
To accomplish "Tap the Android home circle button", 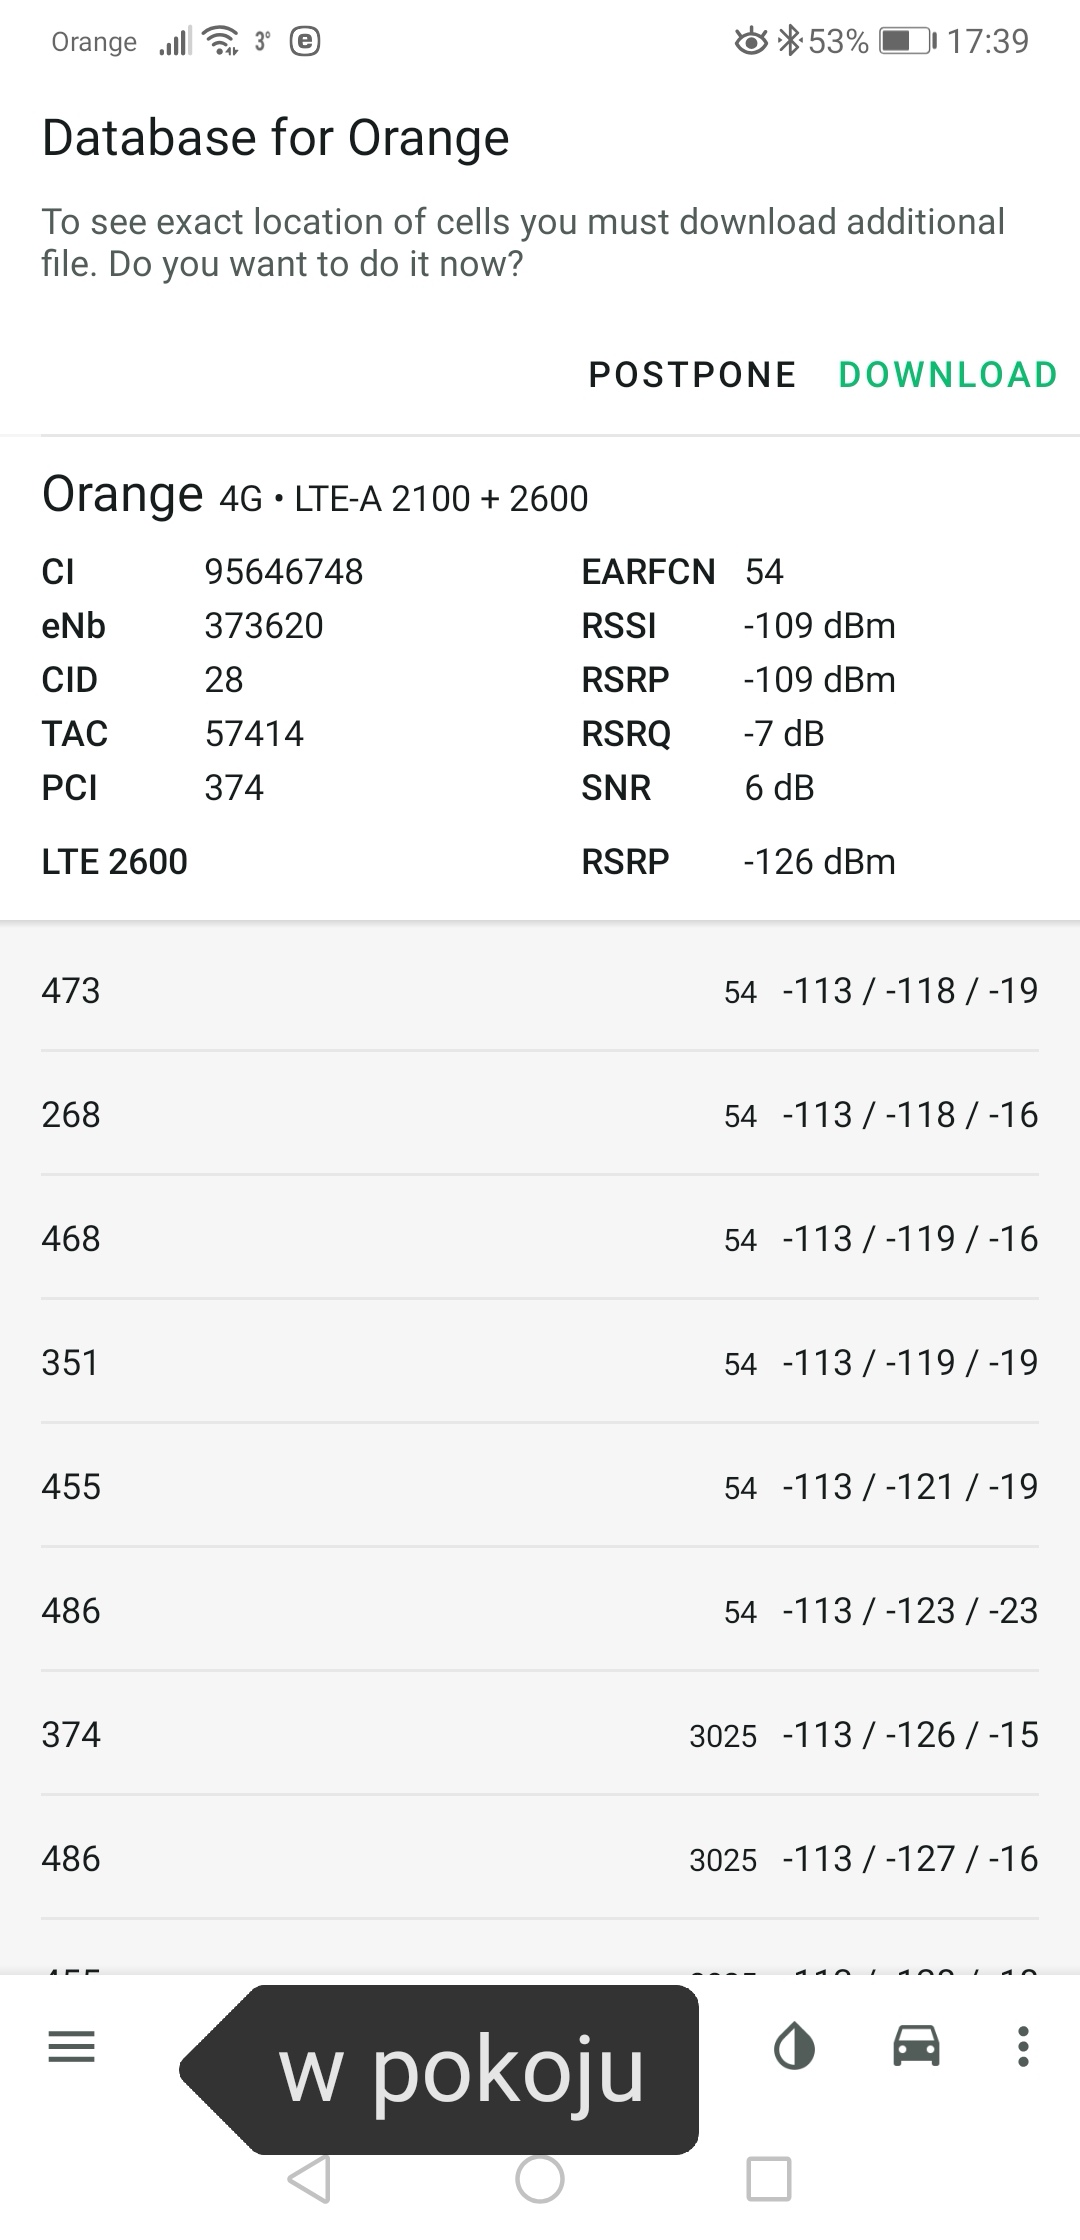I will coord(540,2177).
